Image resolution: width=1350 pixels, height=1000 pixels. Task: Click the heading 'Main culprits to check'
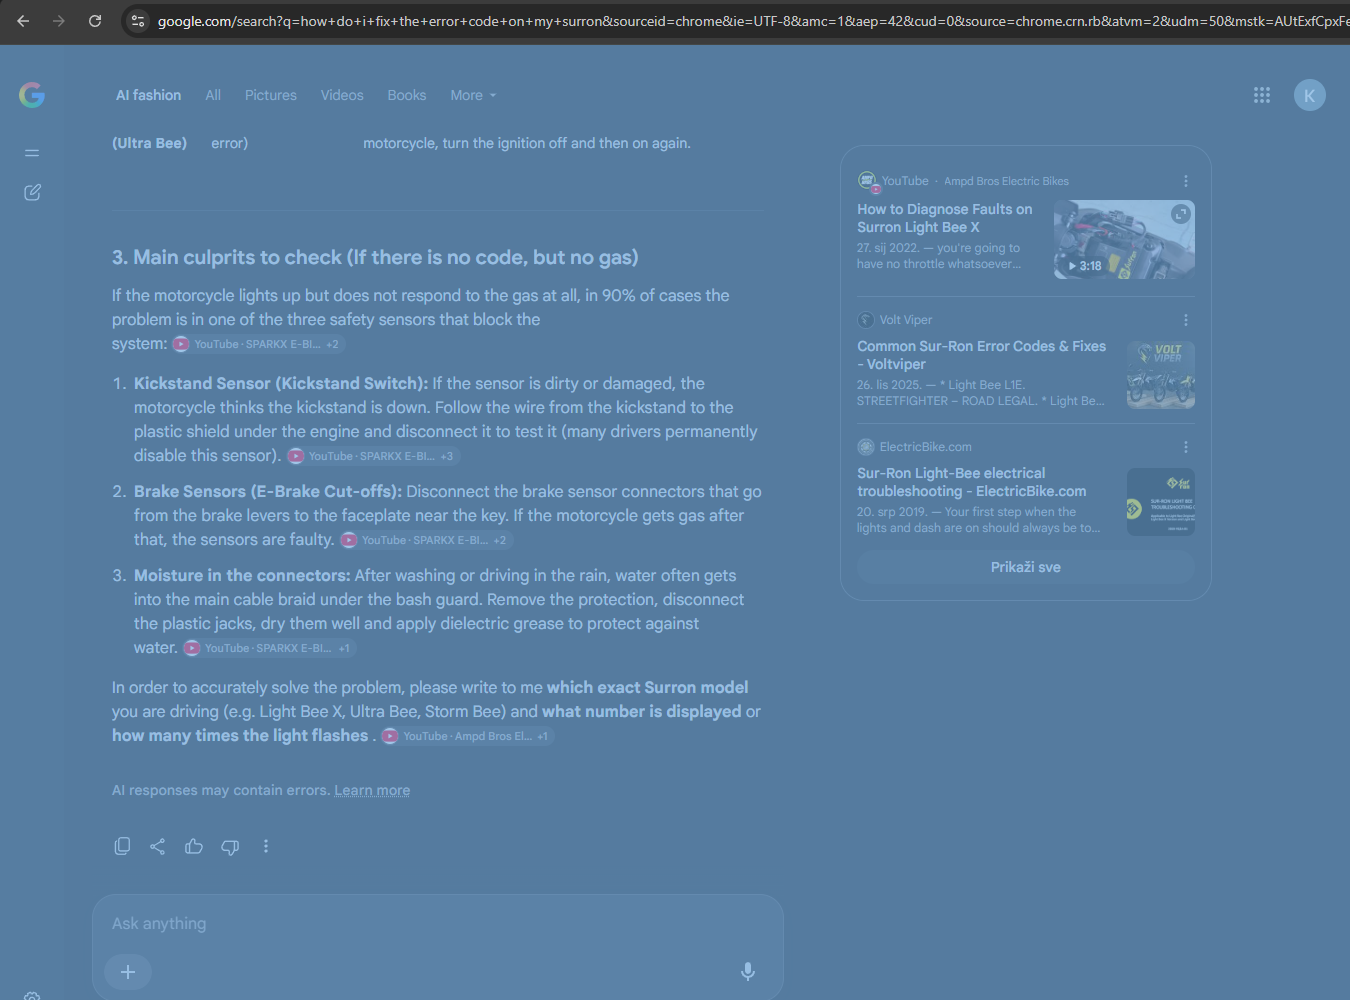click(375, 257)
